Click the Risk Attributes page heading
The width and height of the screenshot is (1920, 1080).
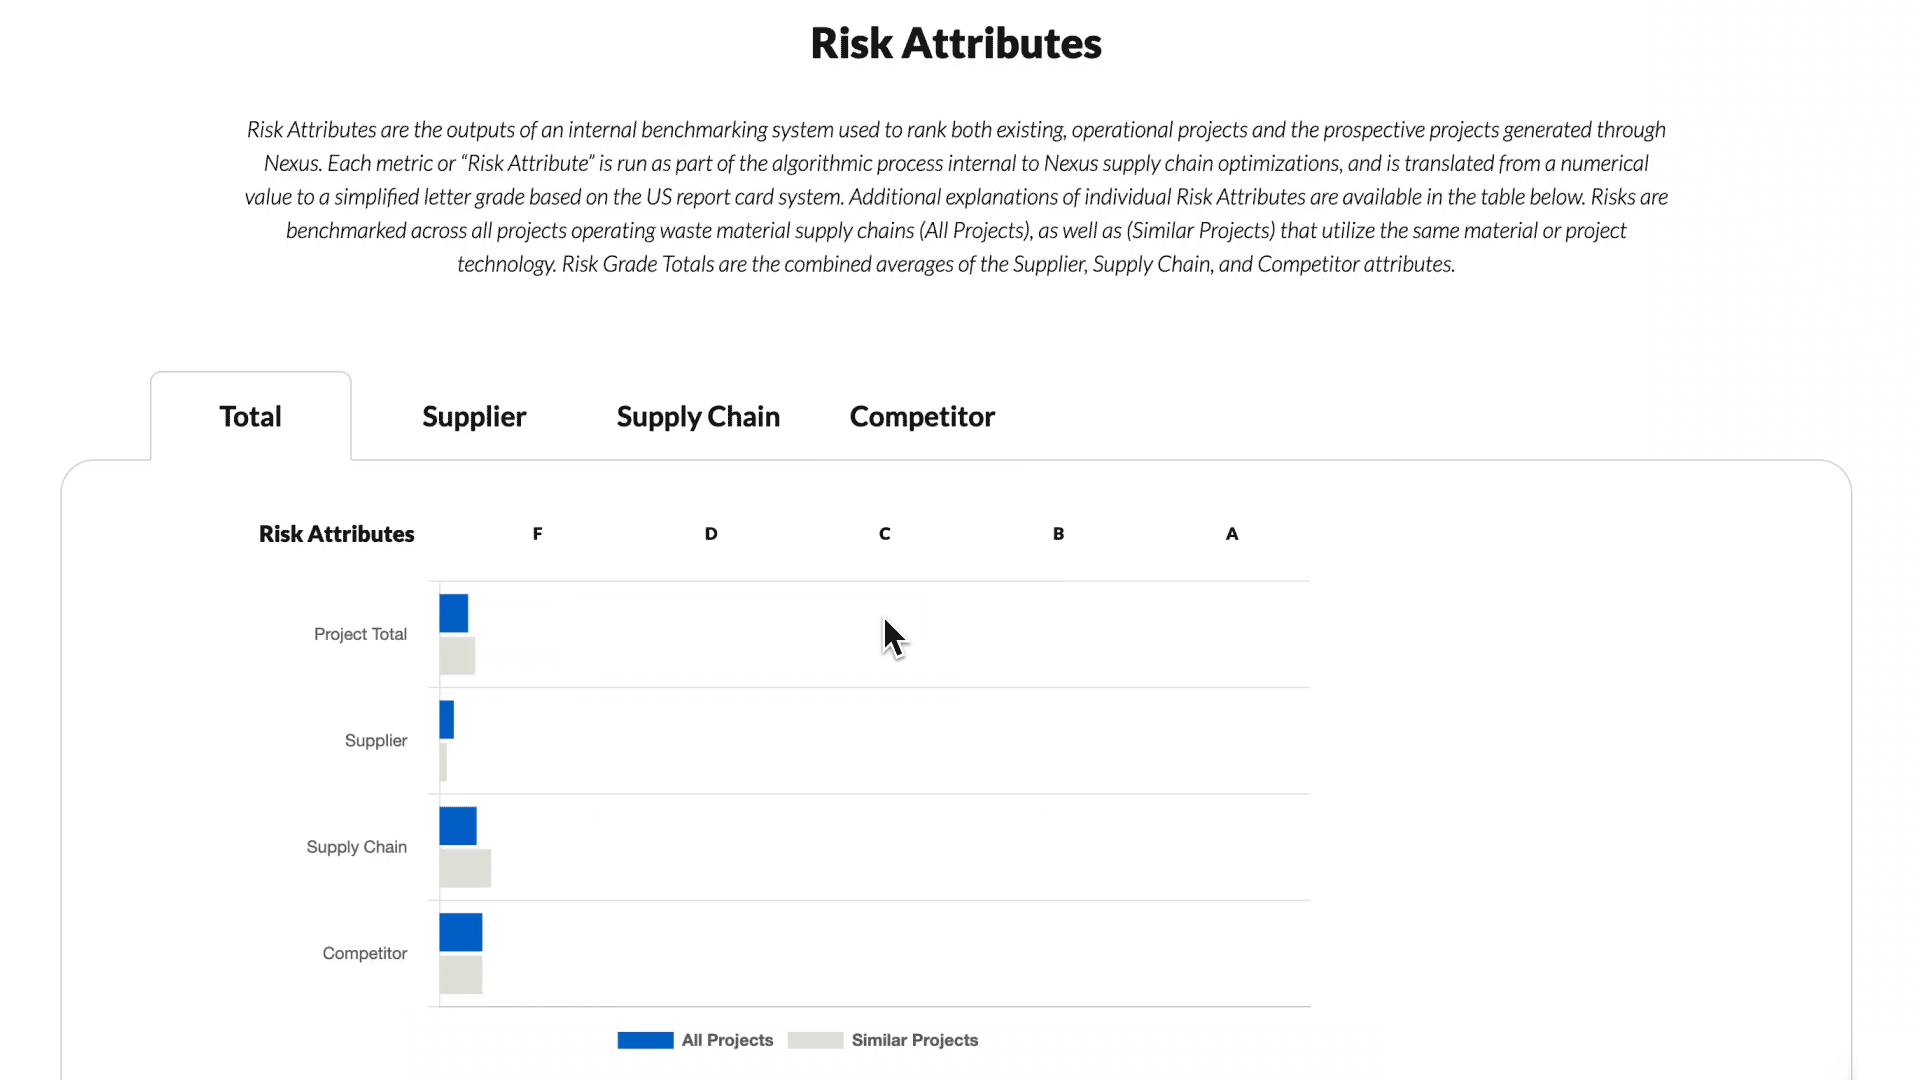tap(955, 43)
